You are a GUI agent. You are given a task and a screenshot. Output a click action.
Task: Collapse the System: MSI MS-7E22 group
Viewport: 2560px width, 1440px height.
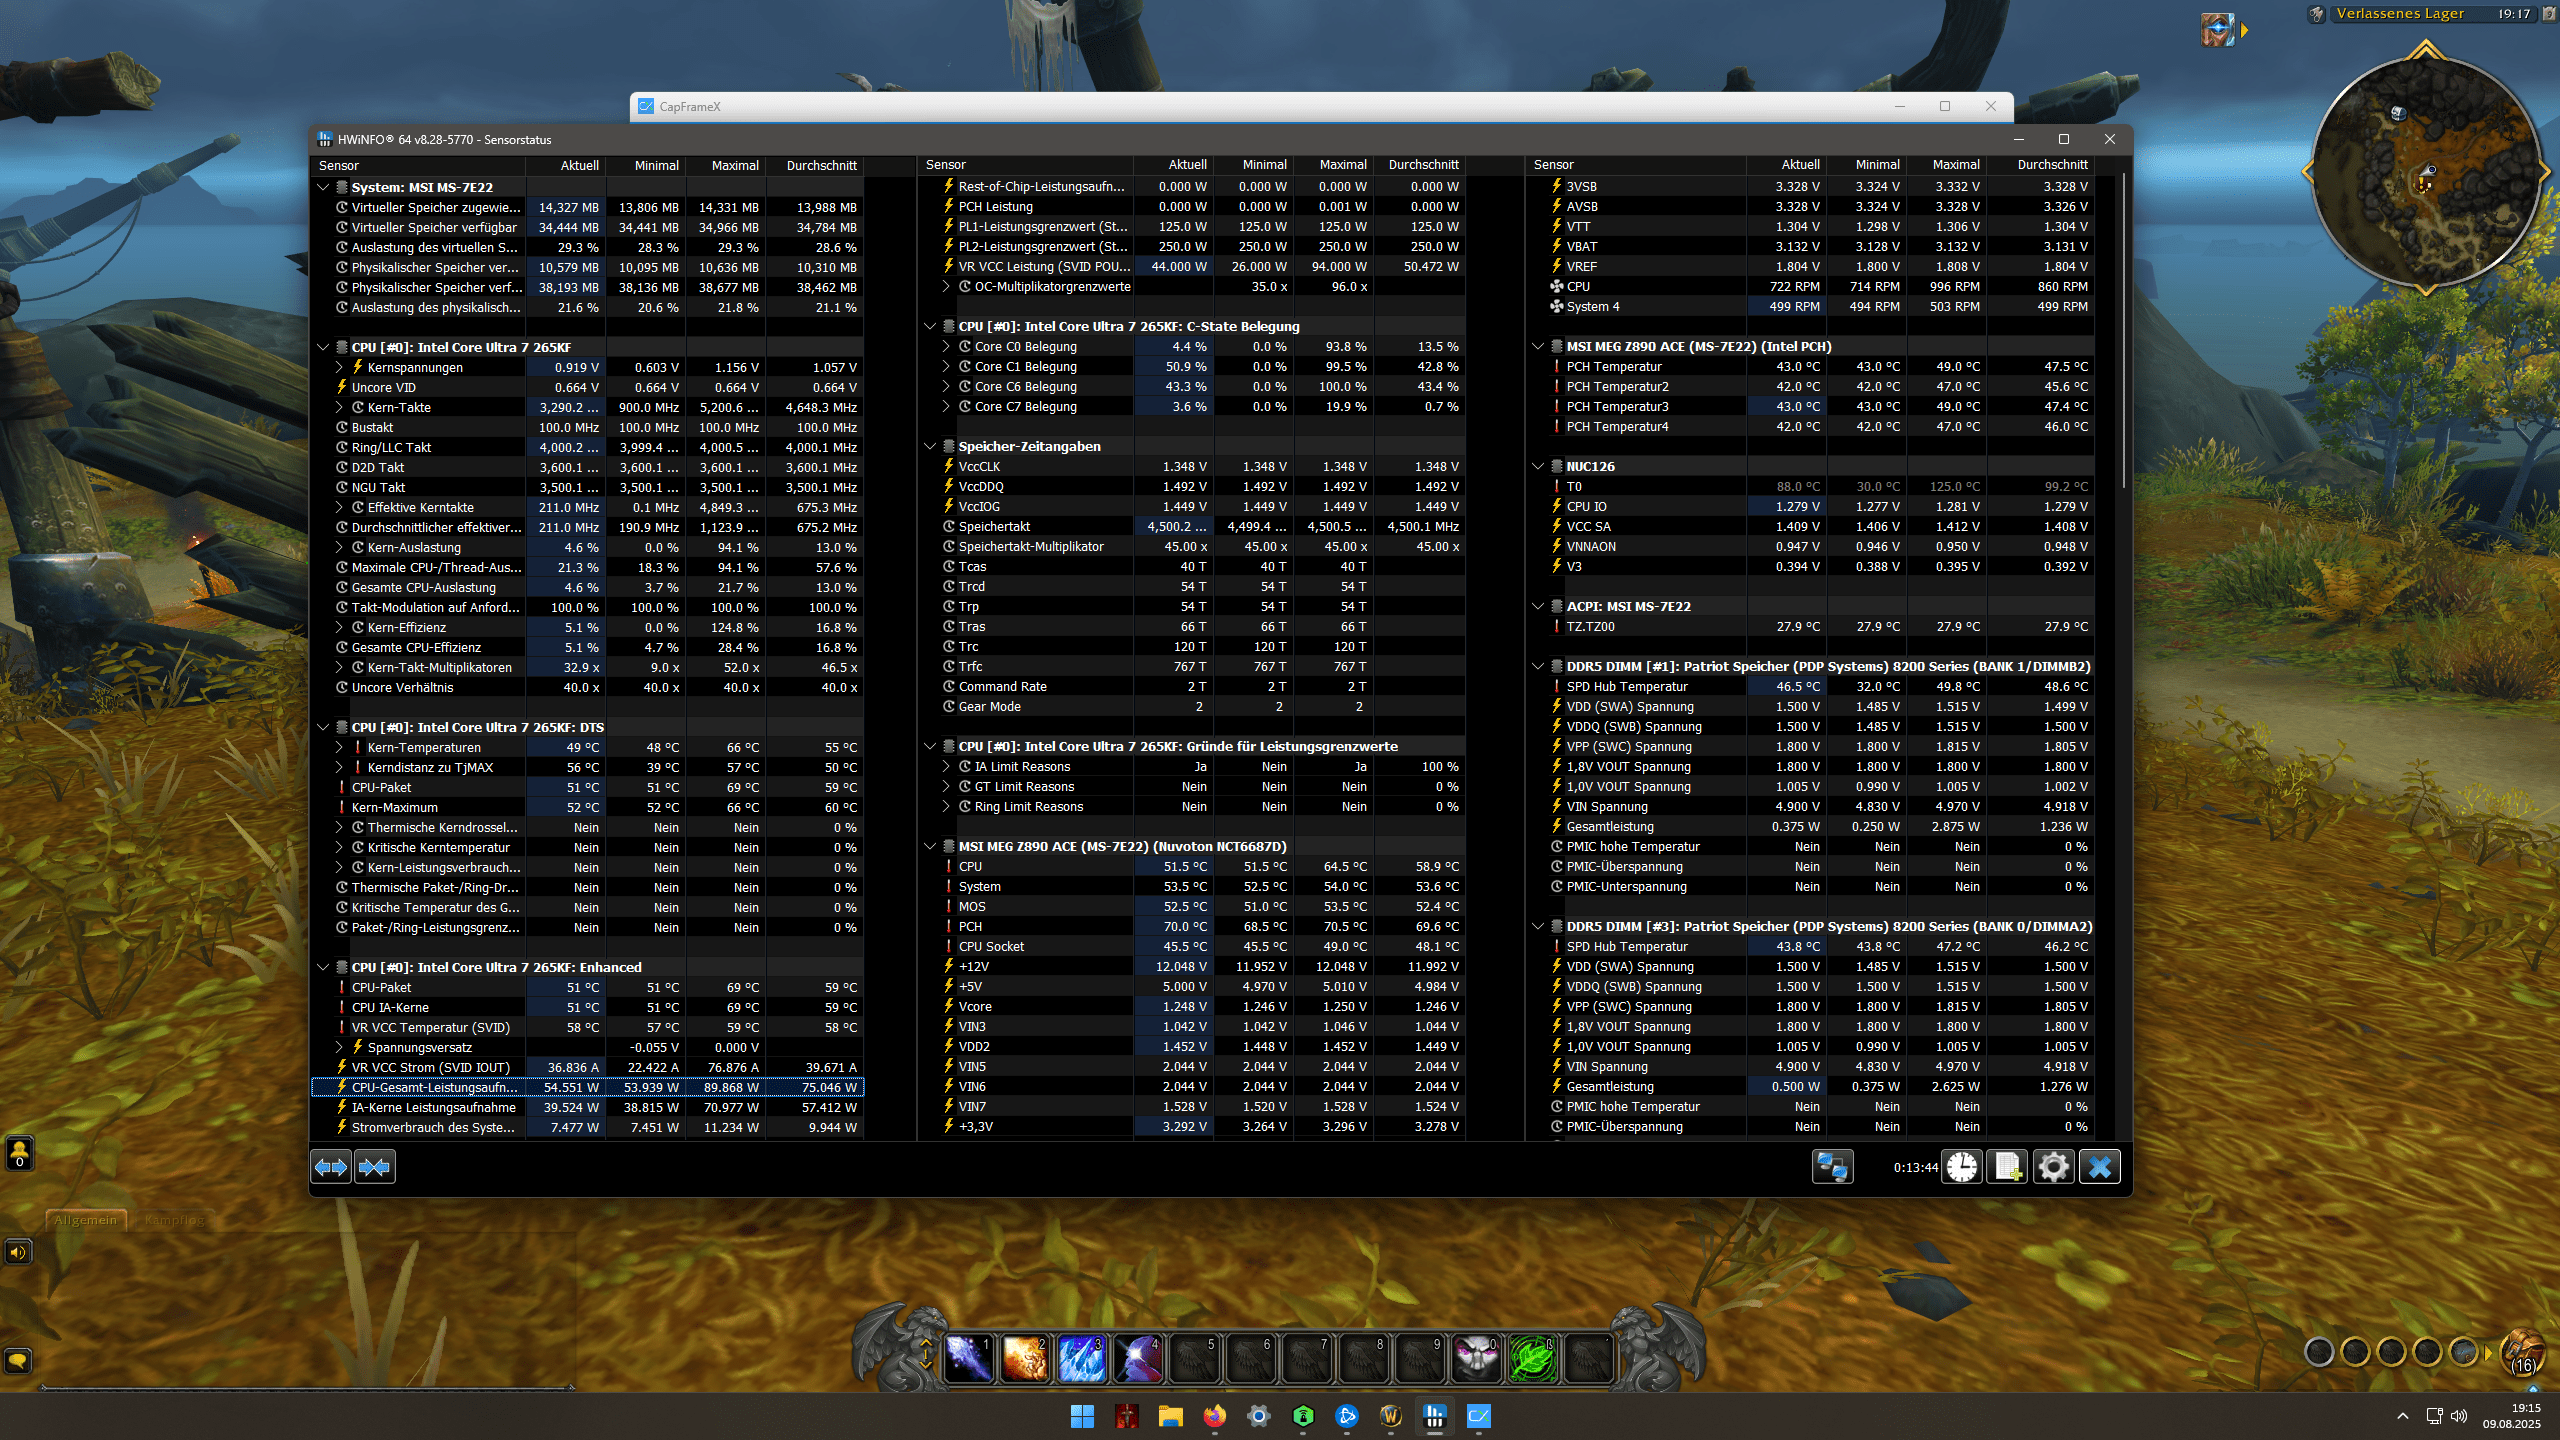click(323, 187)
